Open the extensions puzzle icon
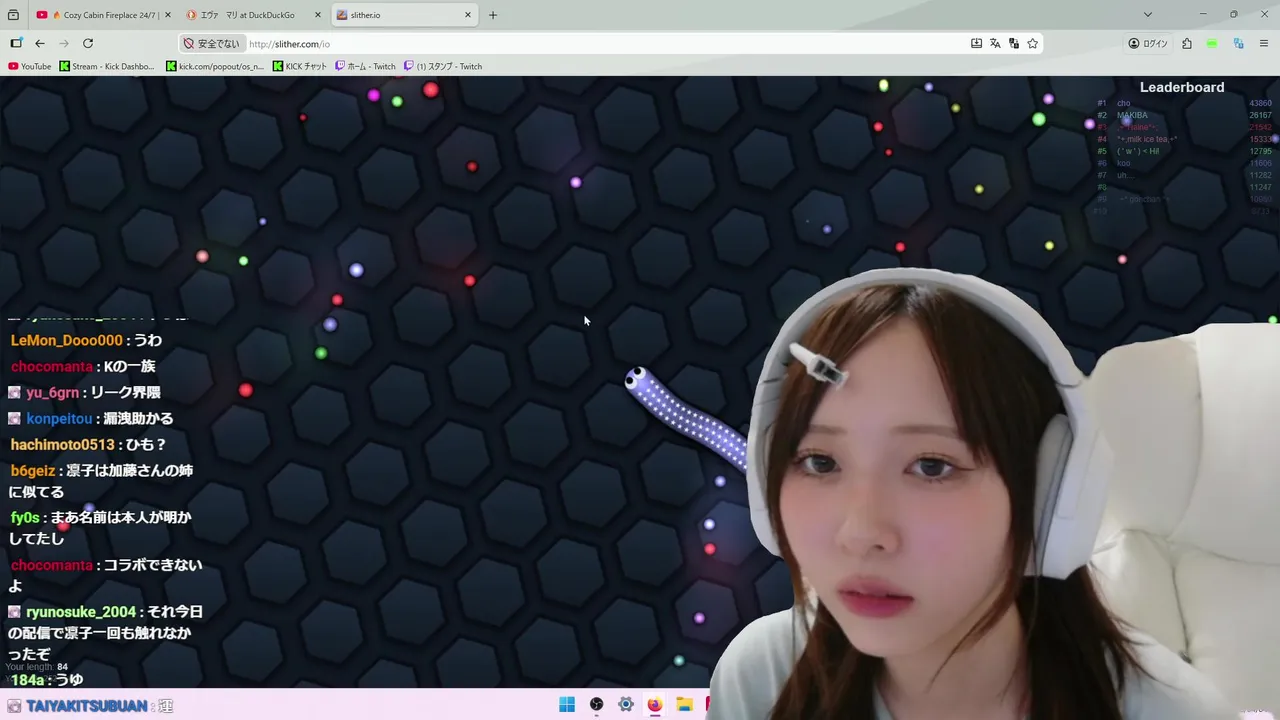The width and height of the screenshot is (1280, 720). coord(1187,43)
